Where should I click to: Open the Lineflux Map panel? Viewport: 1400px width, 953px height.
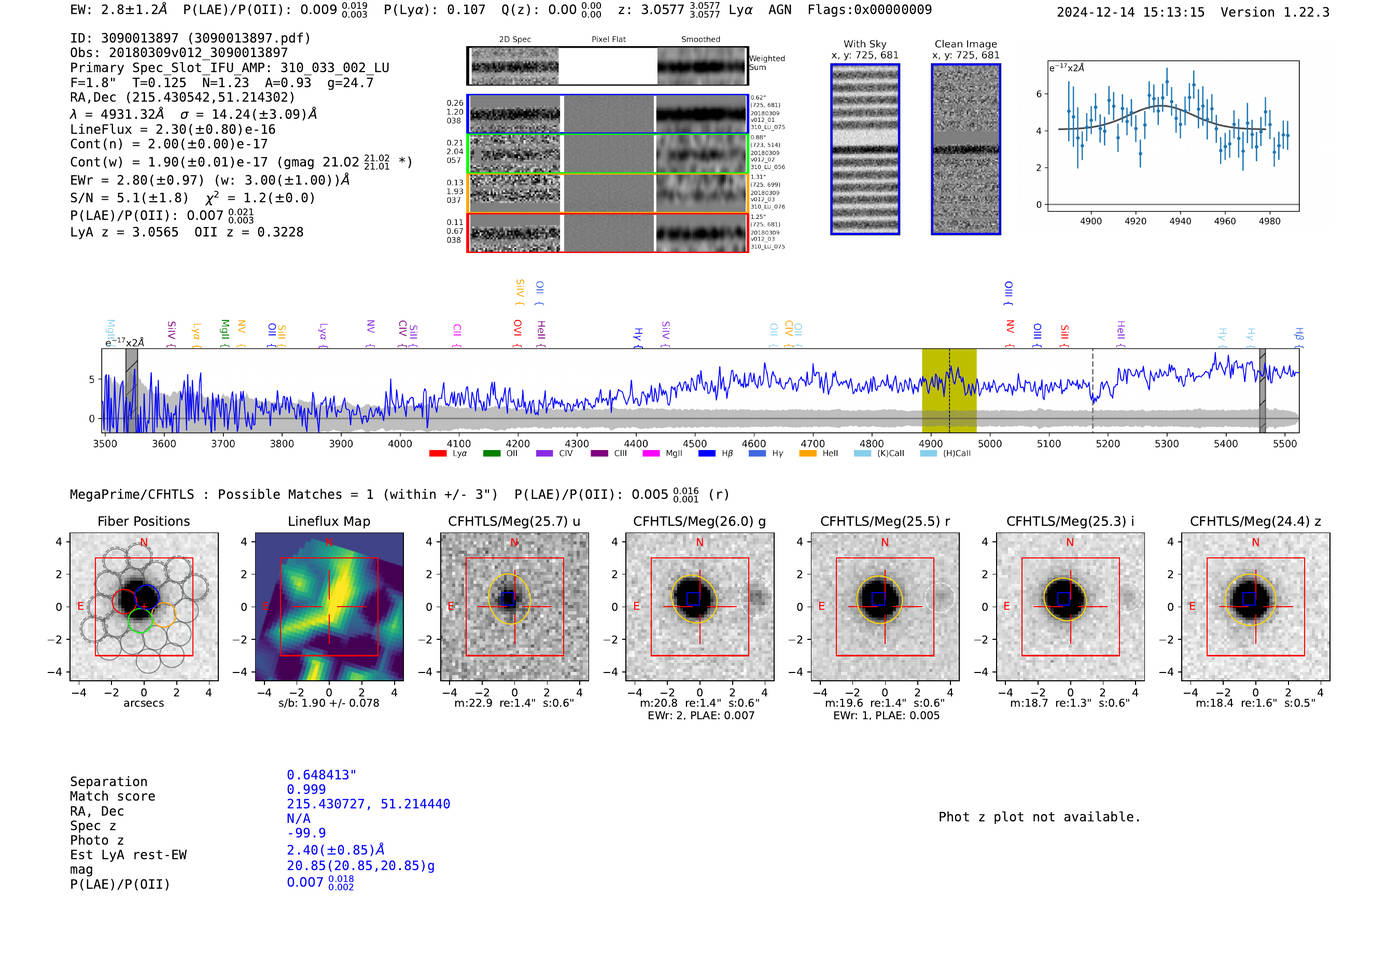329,606
